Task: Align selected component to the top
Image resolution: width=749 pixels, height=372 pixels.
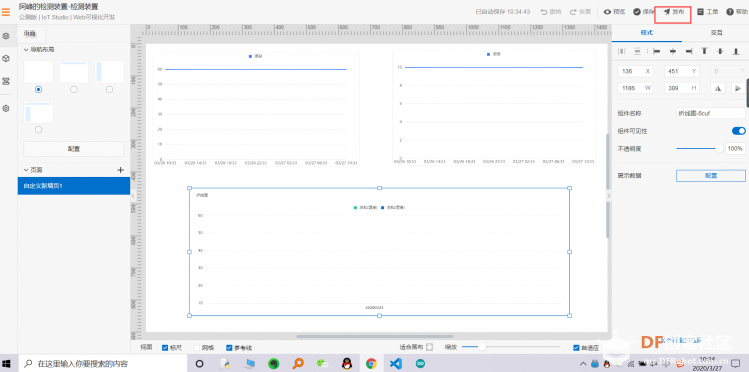Action: (x=704, y=51)
